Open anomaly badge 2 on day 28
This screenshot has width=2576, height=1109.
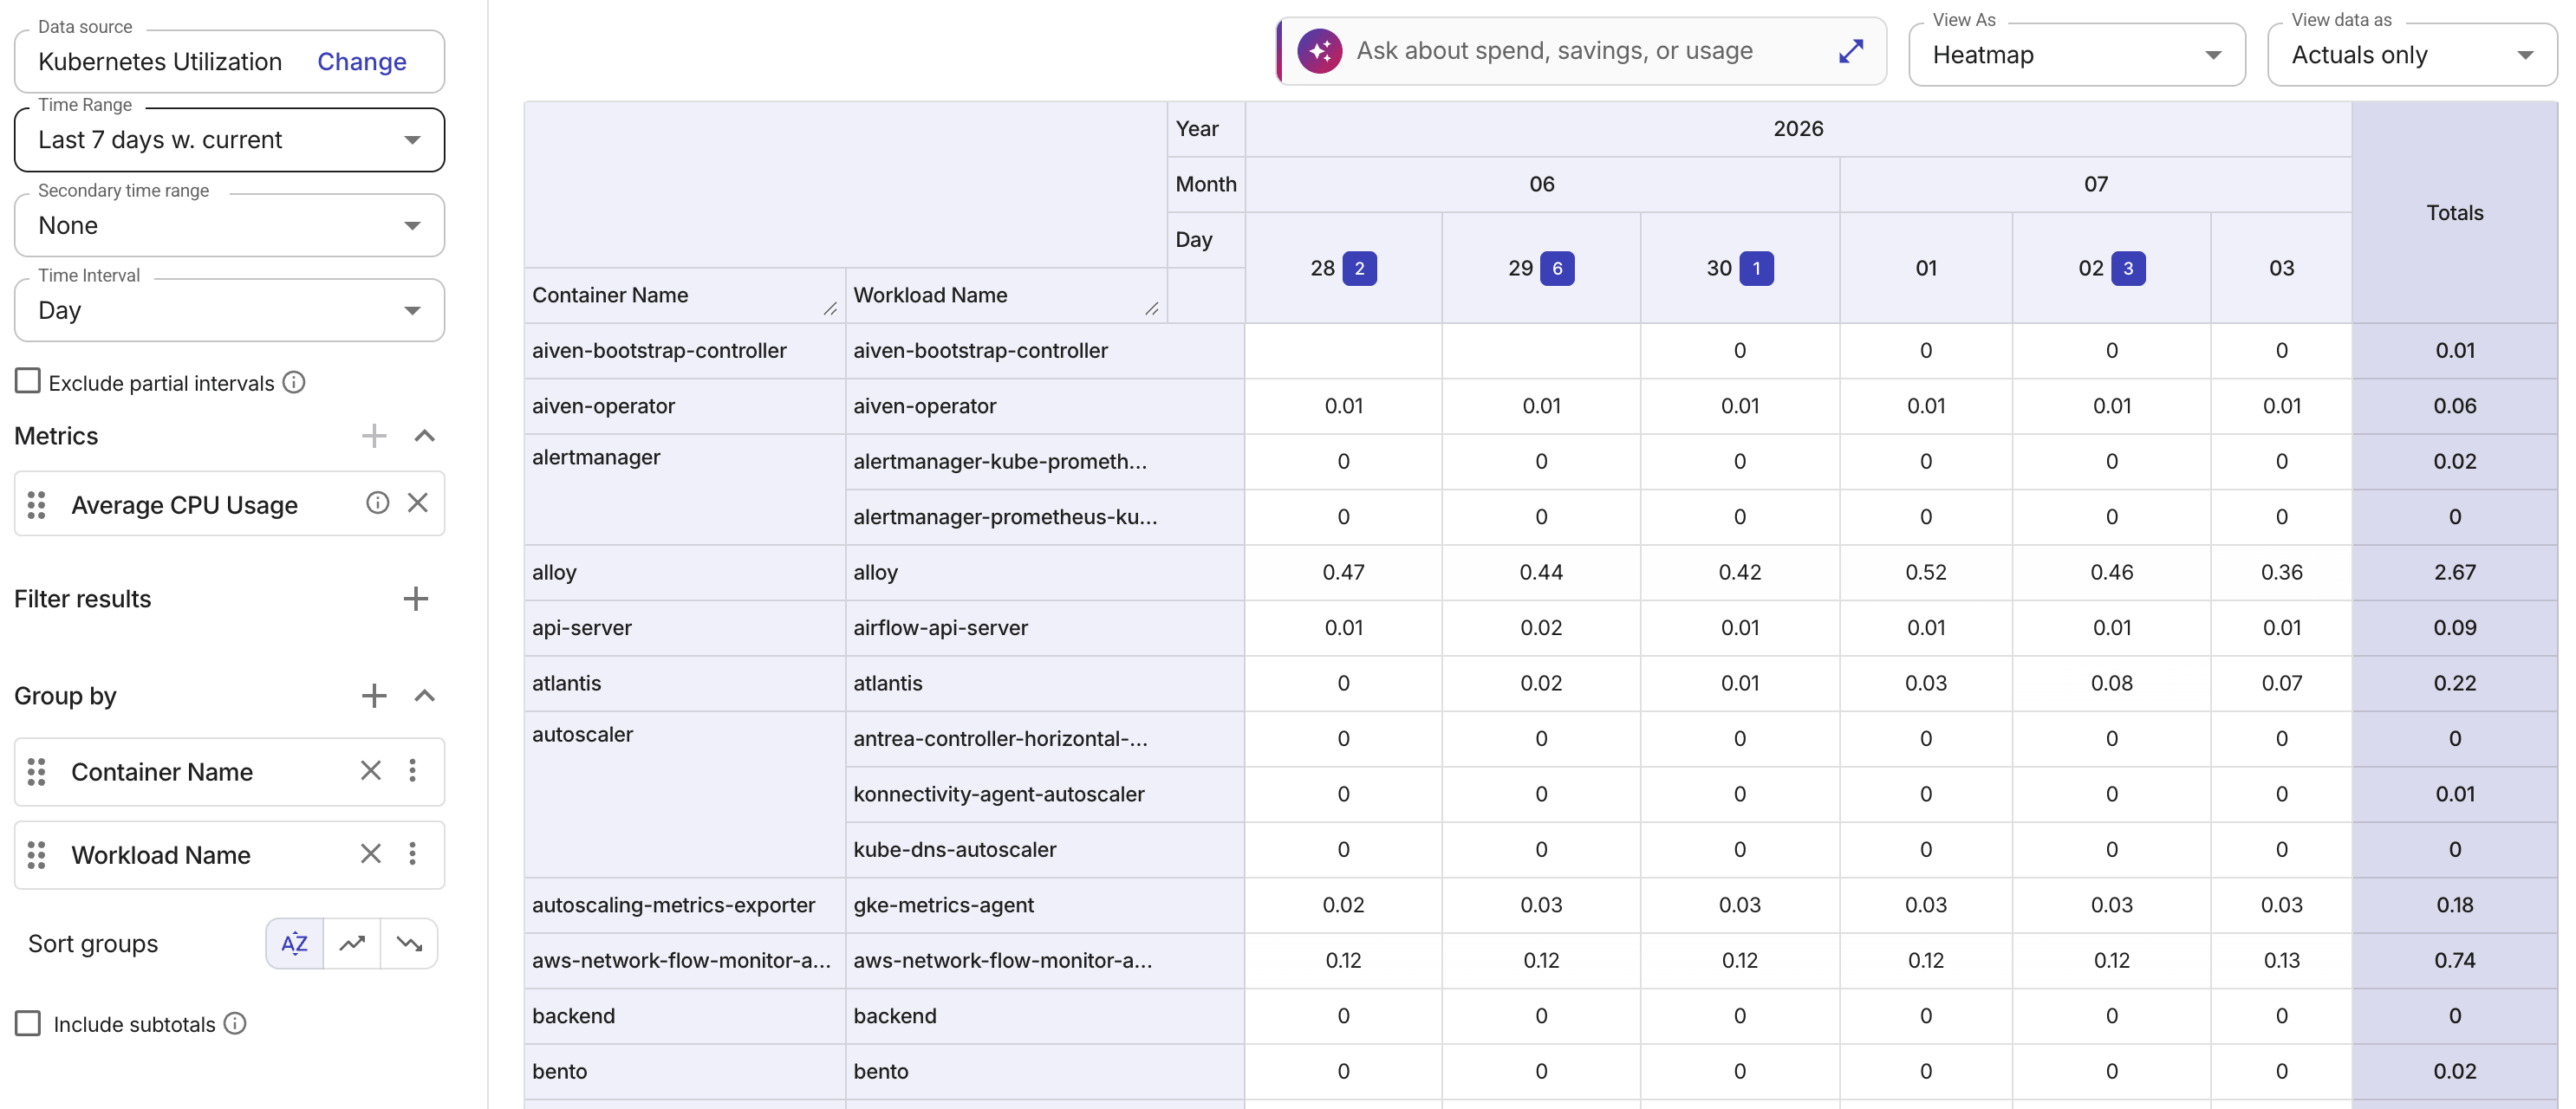pyautogui.click(x=1359, y=269)
